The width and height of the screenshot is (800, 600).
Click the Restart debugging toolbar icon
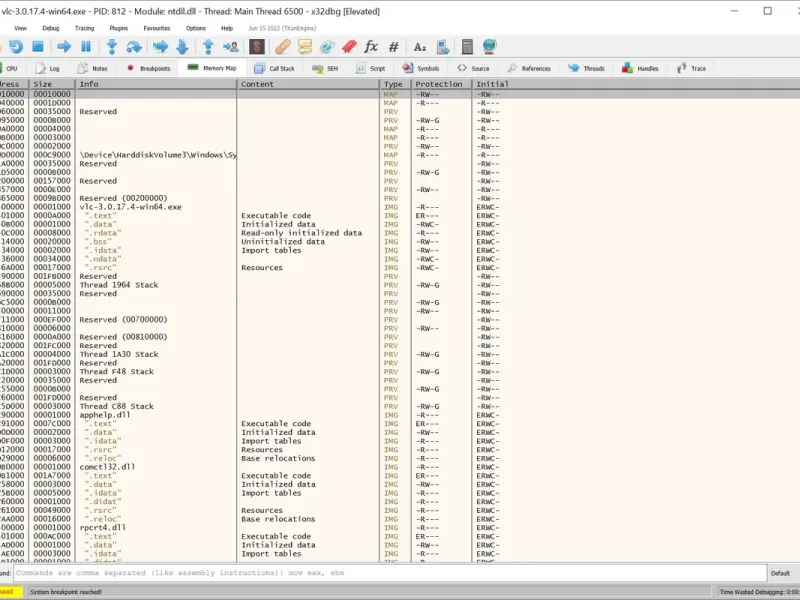(x=16, y=47)
